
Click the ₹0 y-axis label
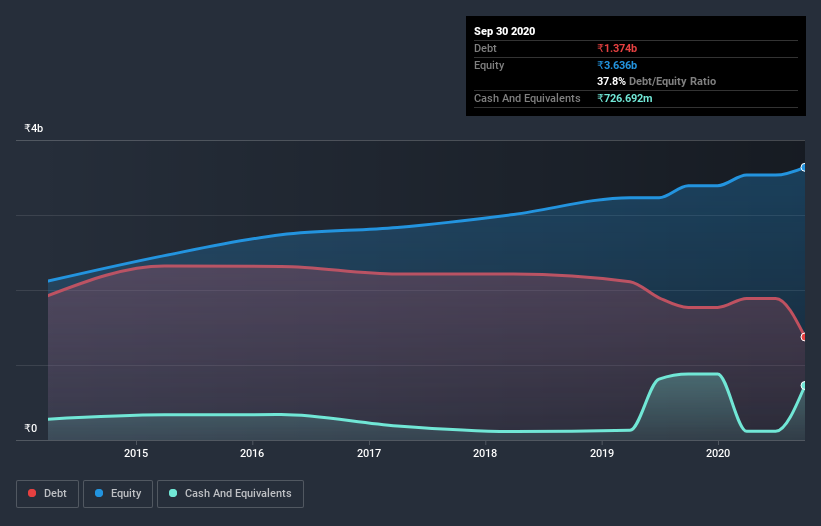click(x=30, y=428)
